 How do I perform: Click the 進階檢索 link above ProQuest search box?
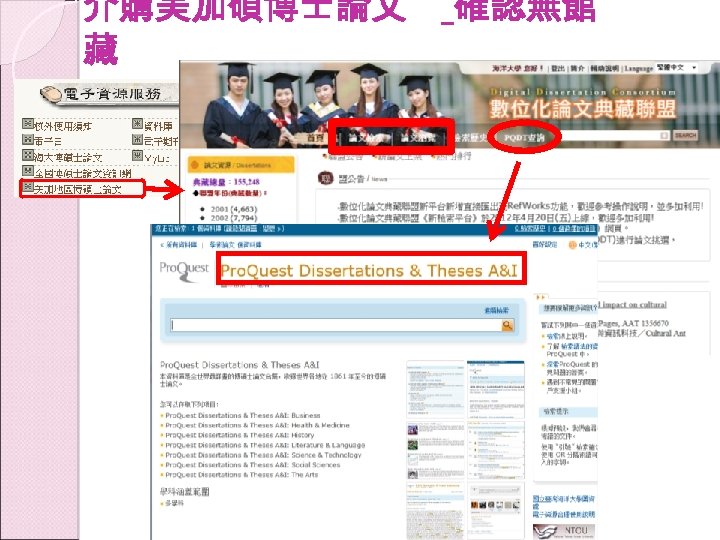click(x=496, y=310)
